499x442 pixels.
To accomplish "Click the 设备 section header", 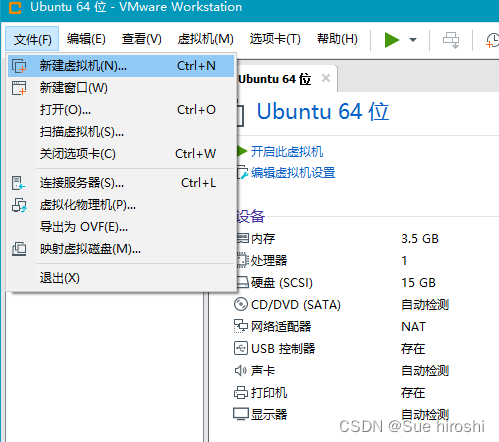I will (x=250, y=216).
